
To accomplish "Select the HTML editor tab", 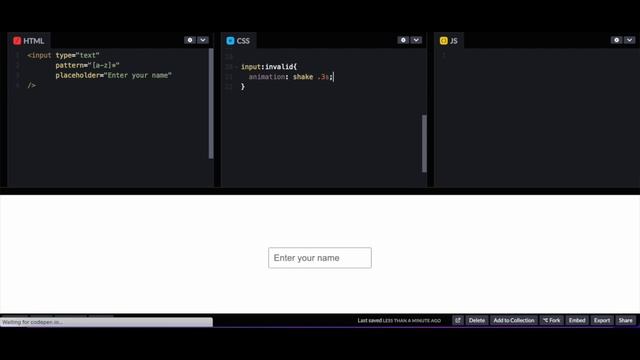I will 29,41.
